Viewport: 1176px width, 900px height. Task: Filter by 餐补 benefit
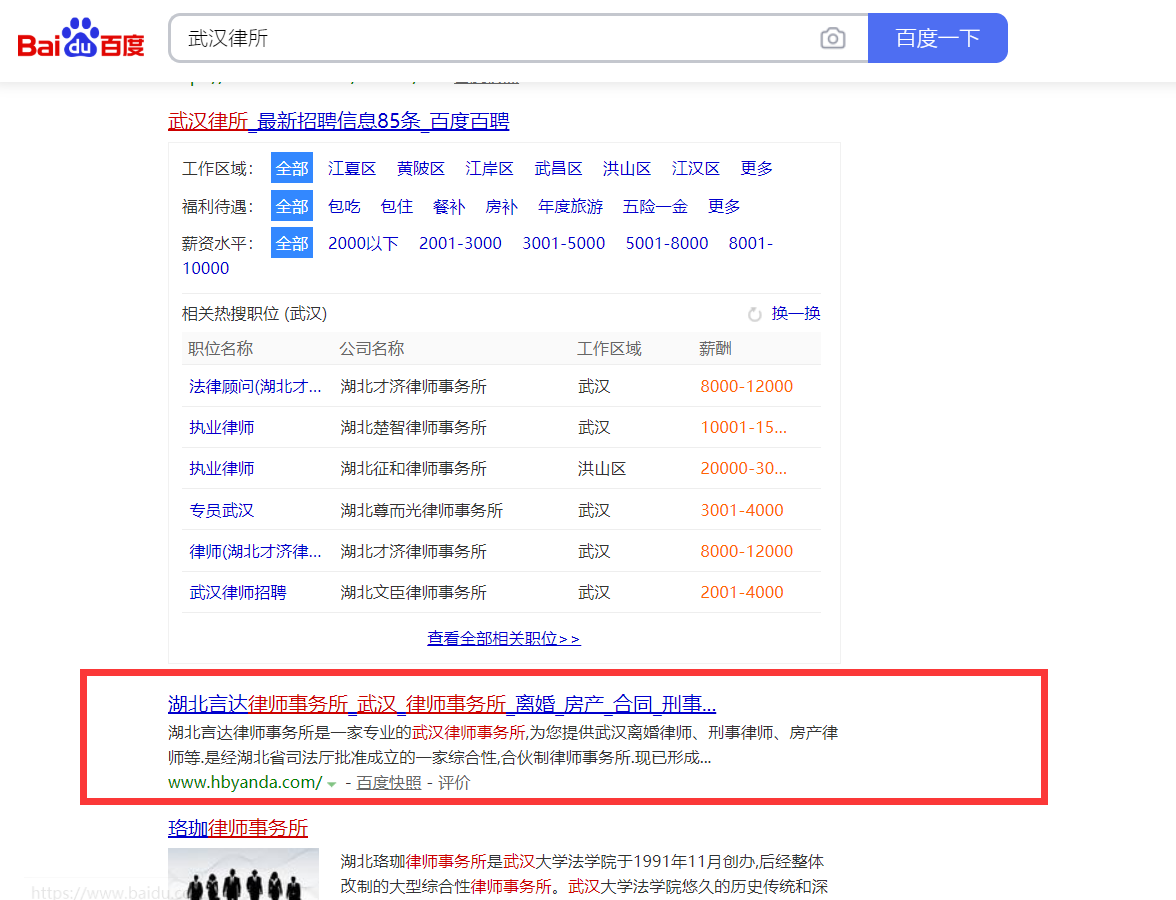449,206
